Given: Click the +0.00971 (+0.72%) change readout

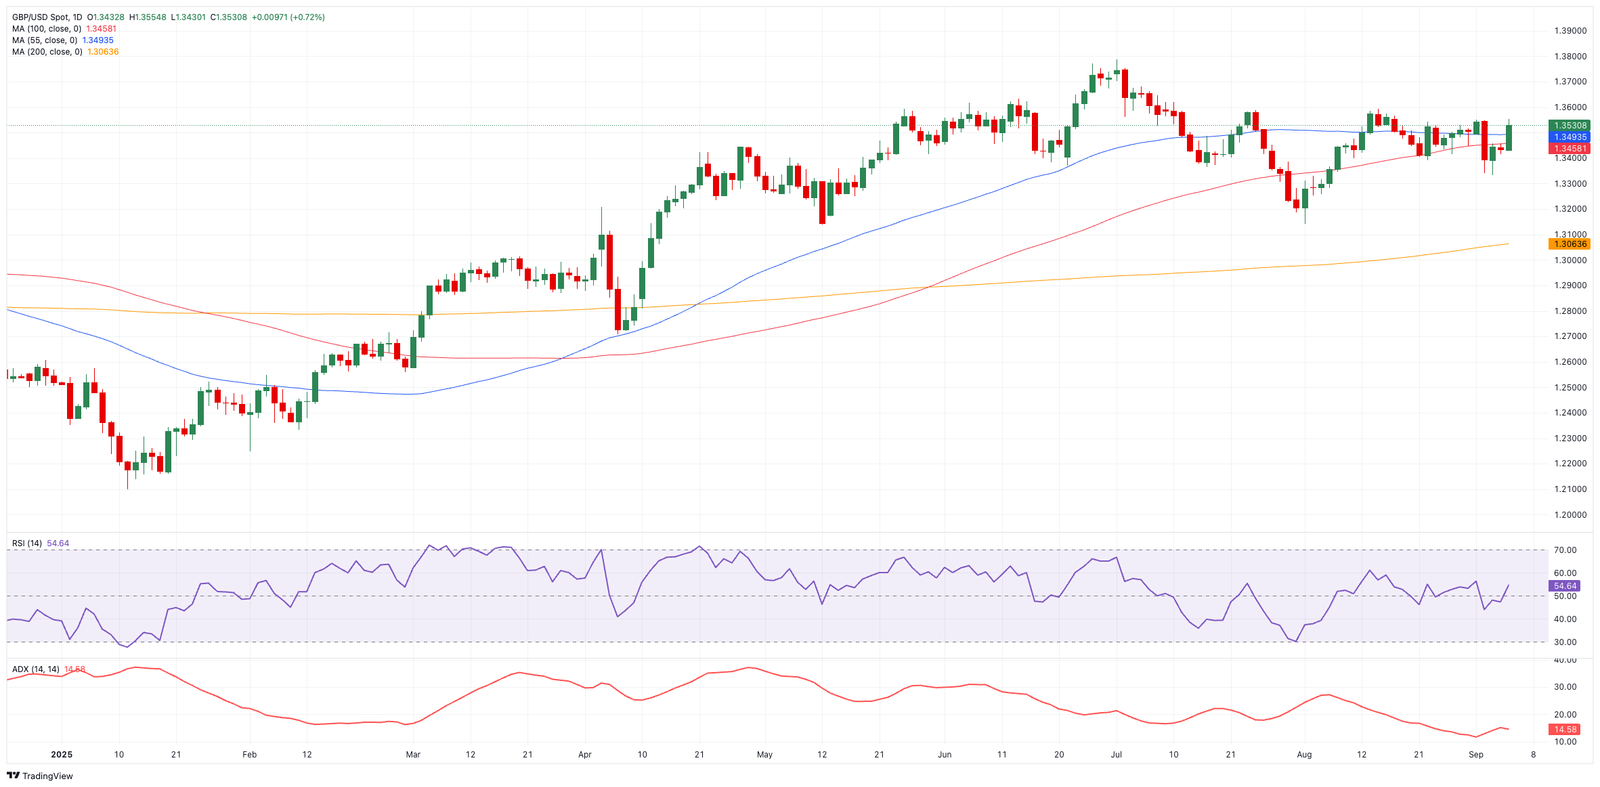Looking at the screenshot, I should (x=288, y=17).
